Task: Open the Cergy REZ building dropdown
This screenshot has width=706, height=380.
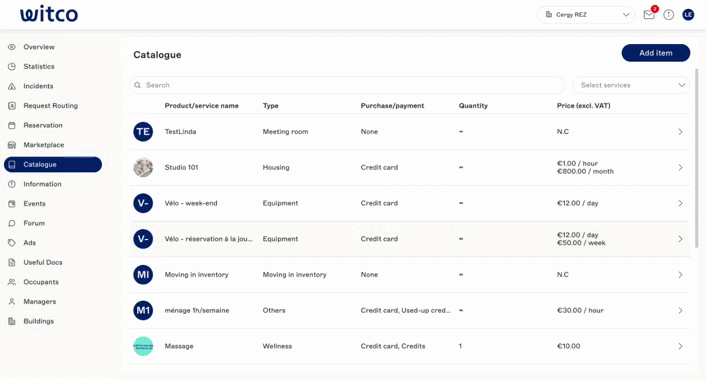Action: (586, 15)
